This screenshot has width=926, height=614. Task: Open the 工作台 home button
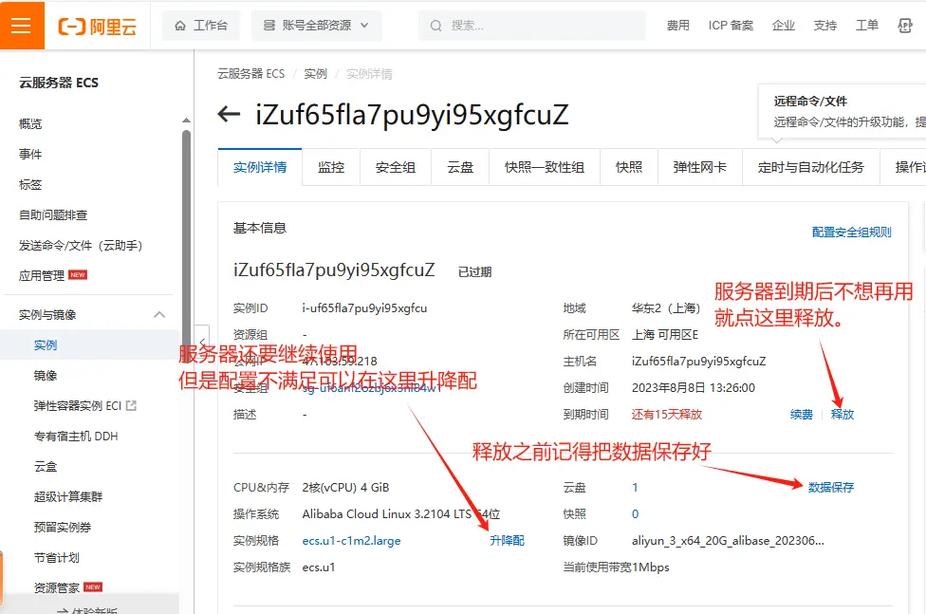click(201, 25)
